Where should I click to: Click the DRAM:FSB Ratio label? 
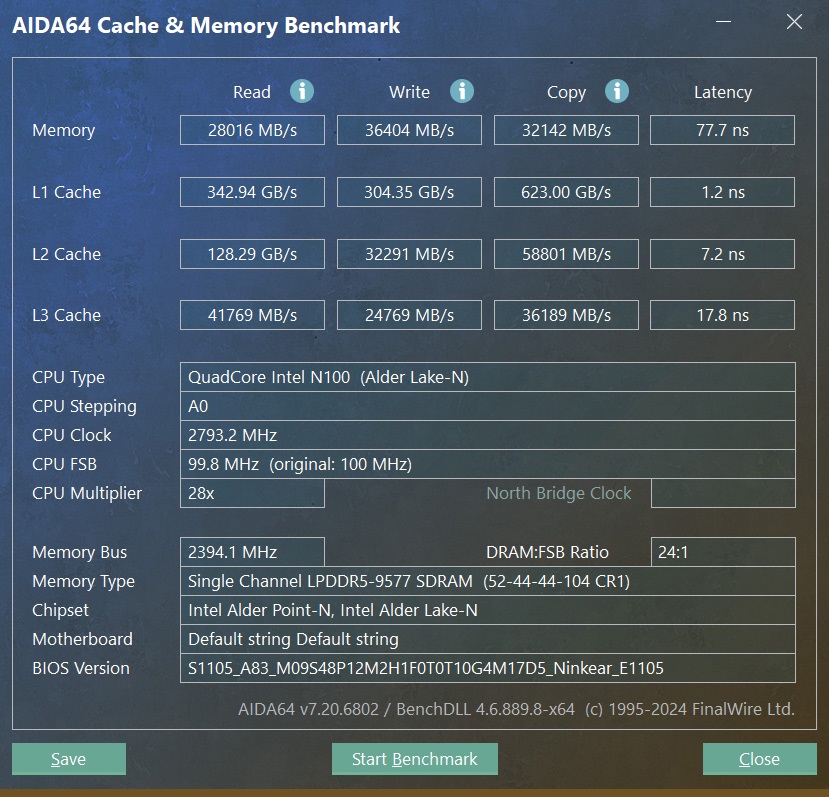click(547, 552)
